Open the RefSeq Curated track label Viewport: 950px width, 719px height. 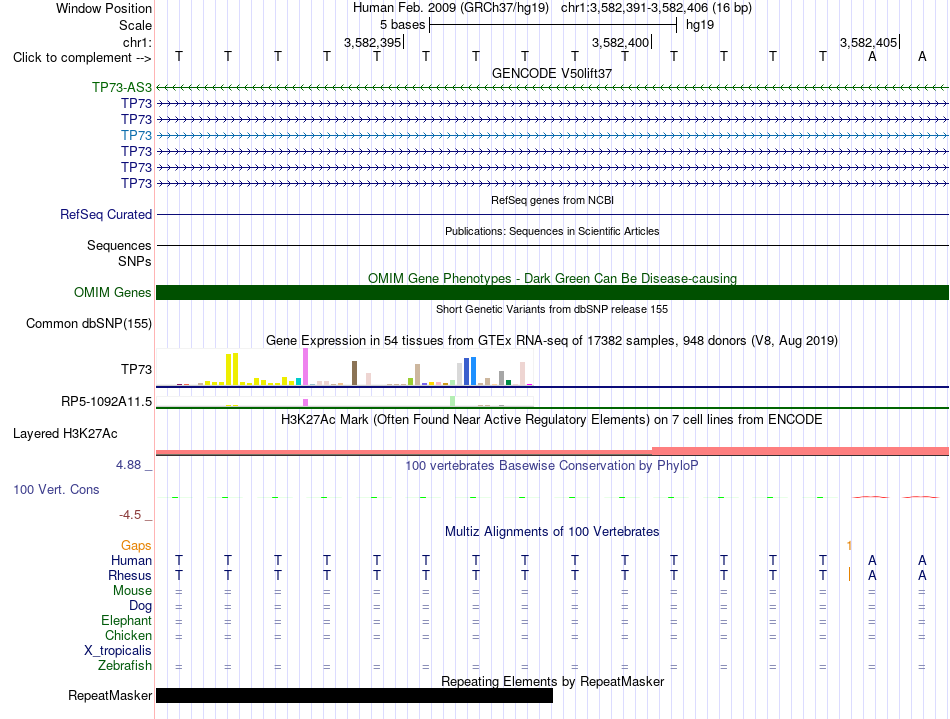[x=106, y=214]
